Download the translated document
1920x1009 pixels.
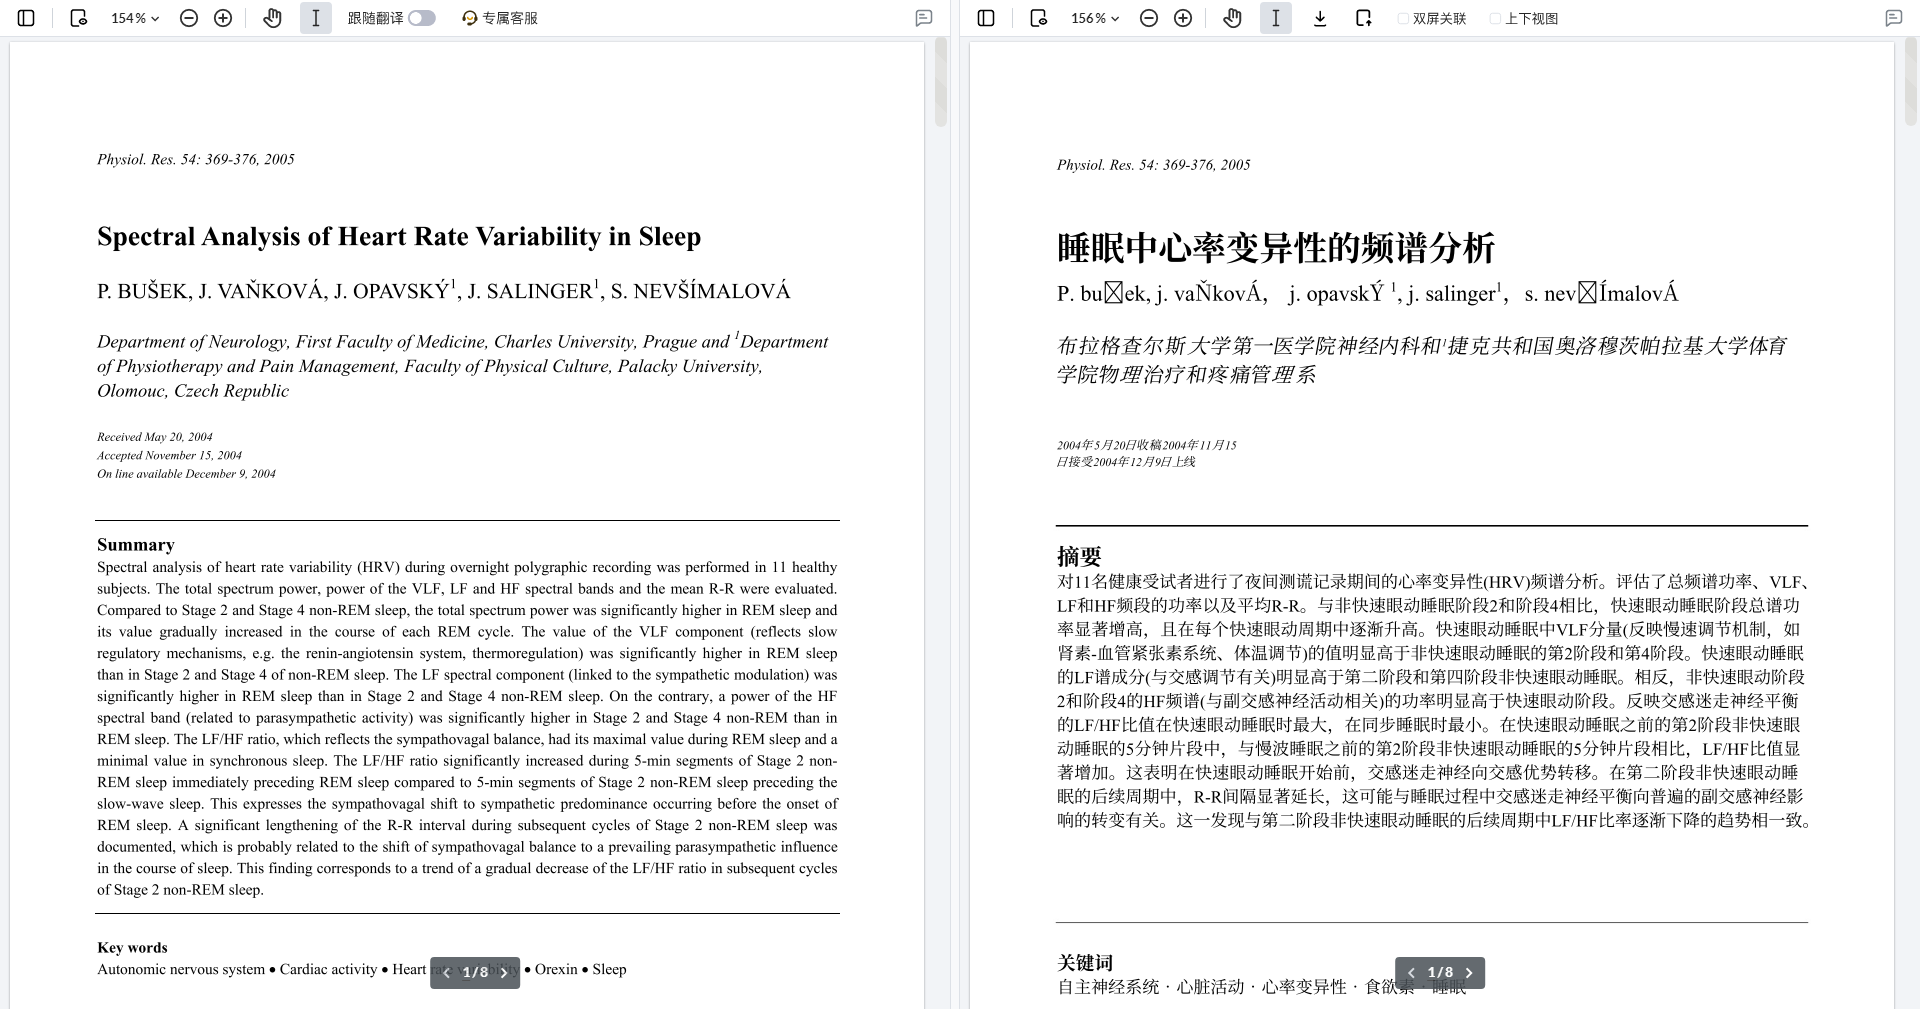point(1320,18)
